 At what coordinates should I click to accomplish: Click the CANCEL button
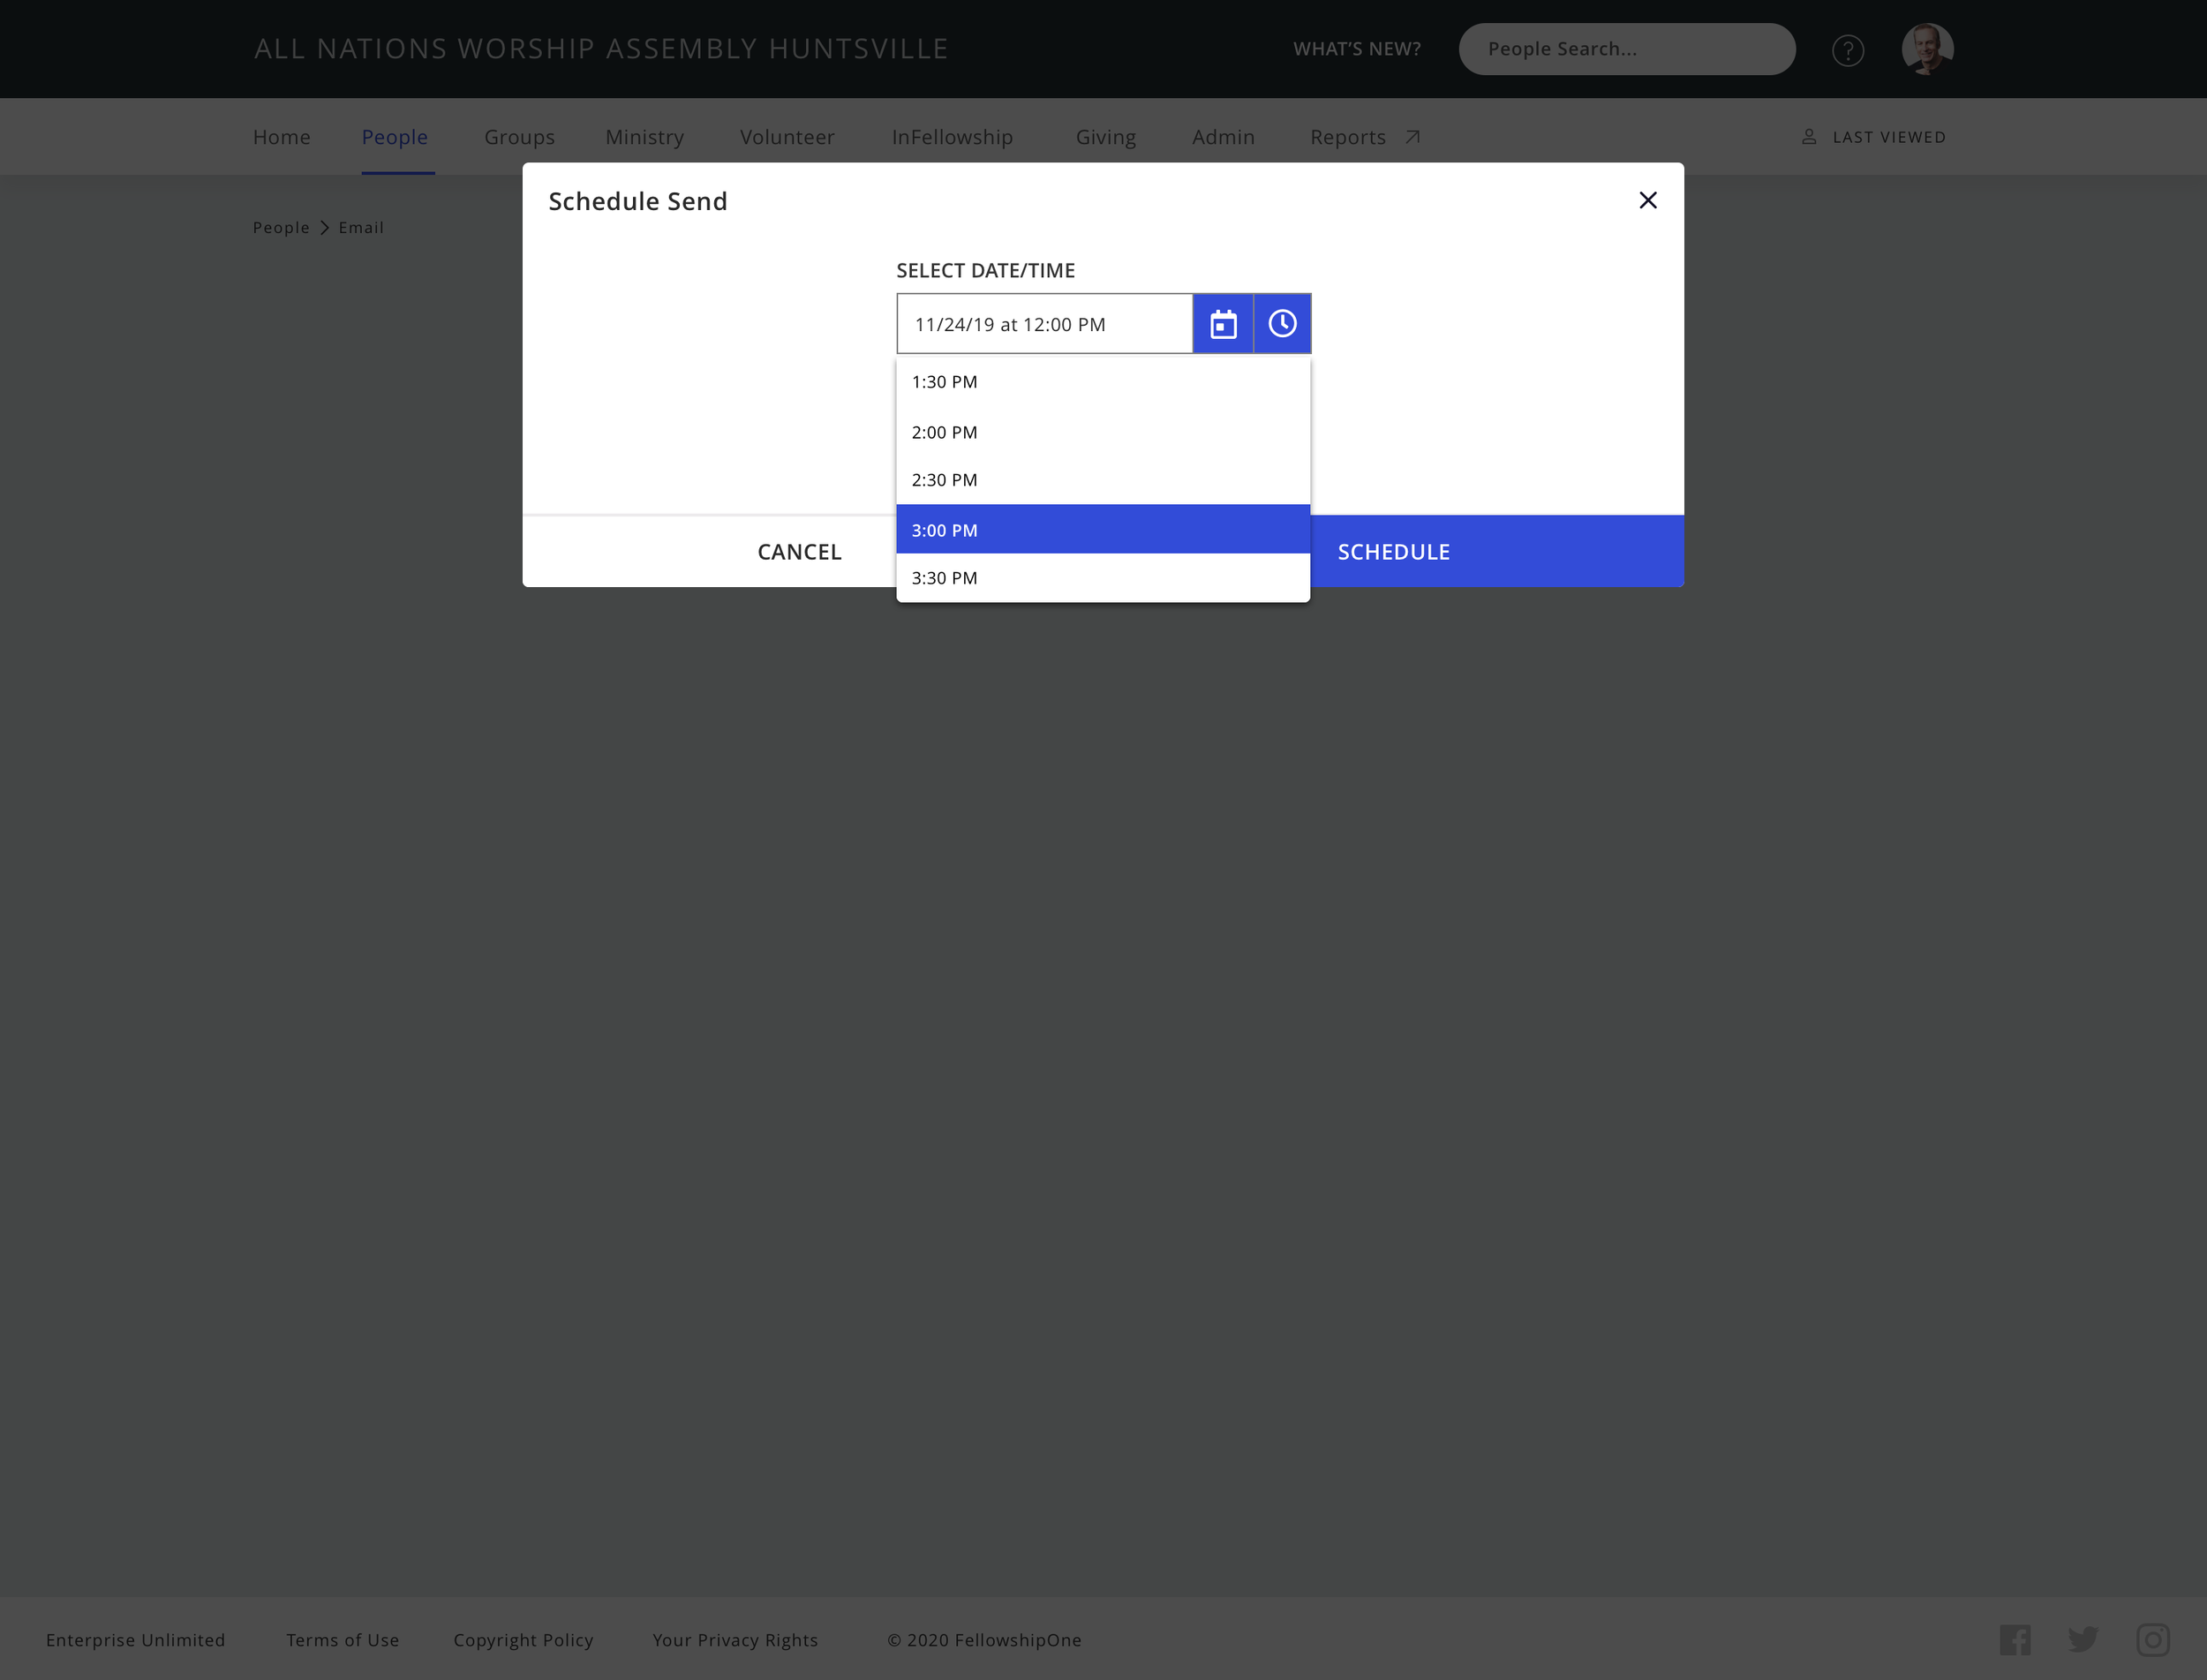[798, 551]
